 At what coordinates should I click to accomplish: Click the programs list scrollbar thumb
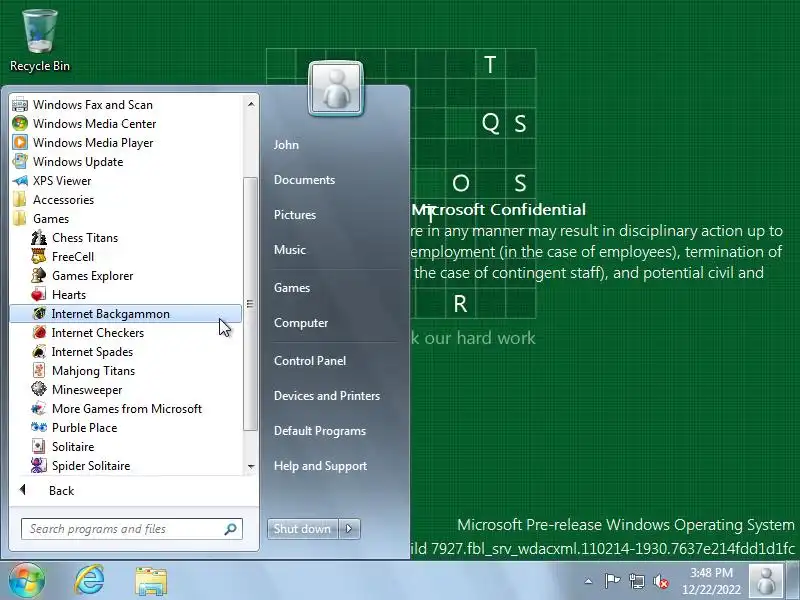click(250, 304)
